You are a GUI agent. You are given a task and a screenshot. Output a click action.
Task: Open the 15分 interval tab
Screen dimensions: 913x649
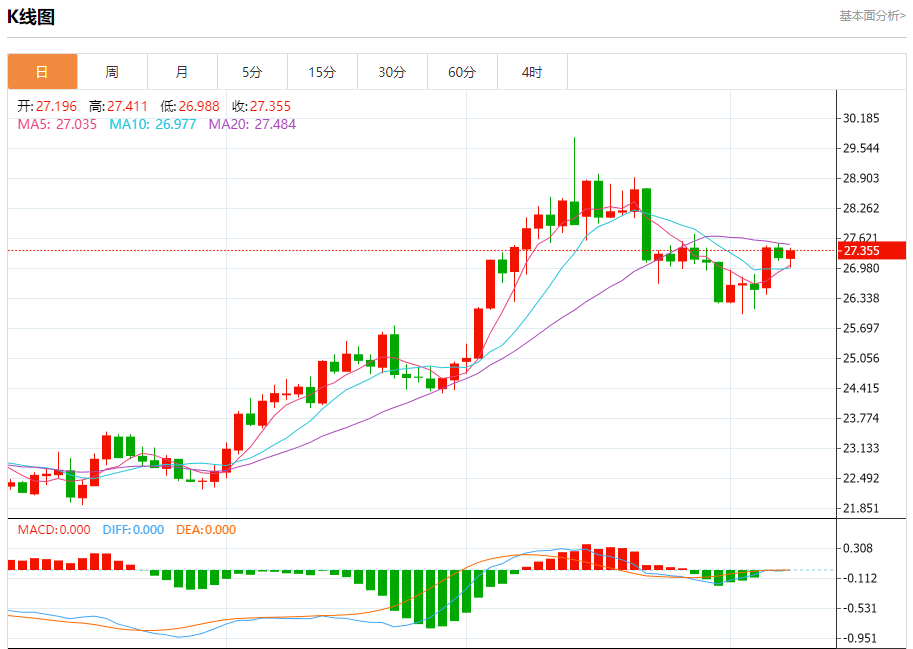pos(322,72)
